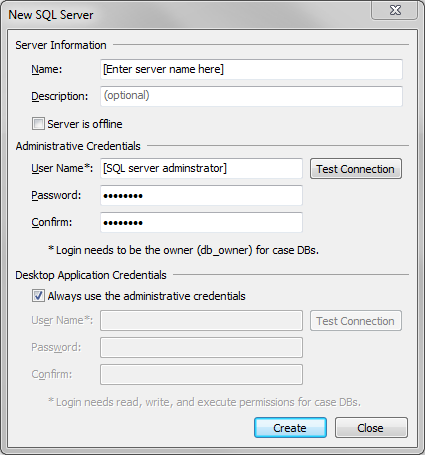Click the Description: label text
Viewport: 425px width, 455px height.
(x=60, y=96)
